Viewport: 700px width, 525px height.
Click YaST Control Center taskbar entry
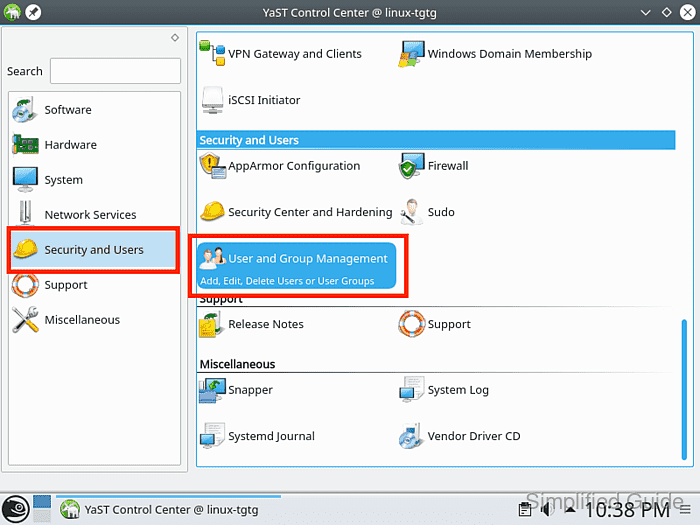(169, 509)
